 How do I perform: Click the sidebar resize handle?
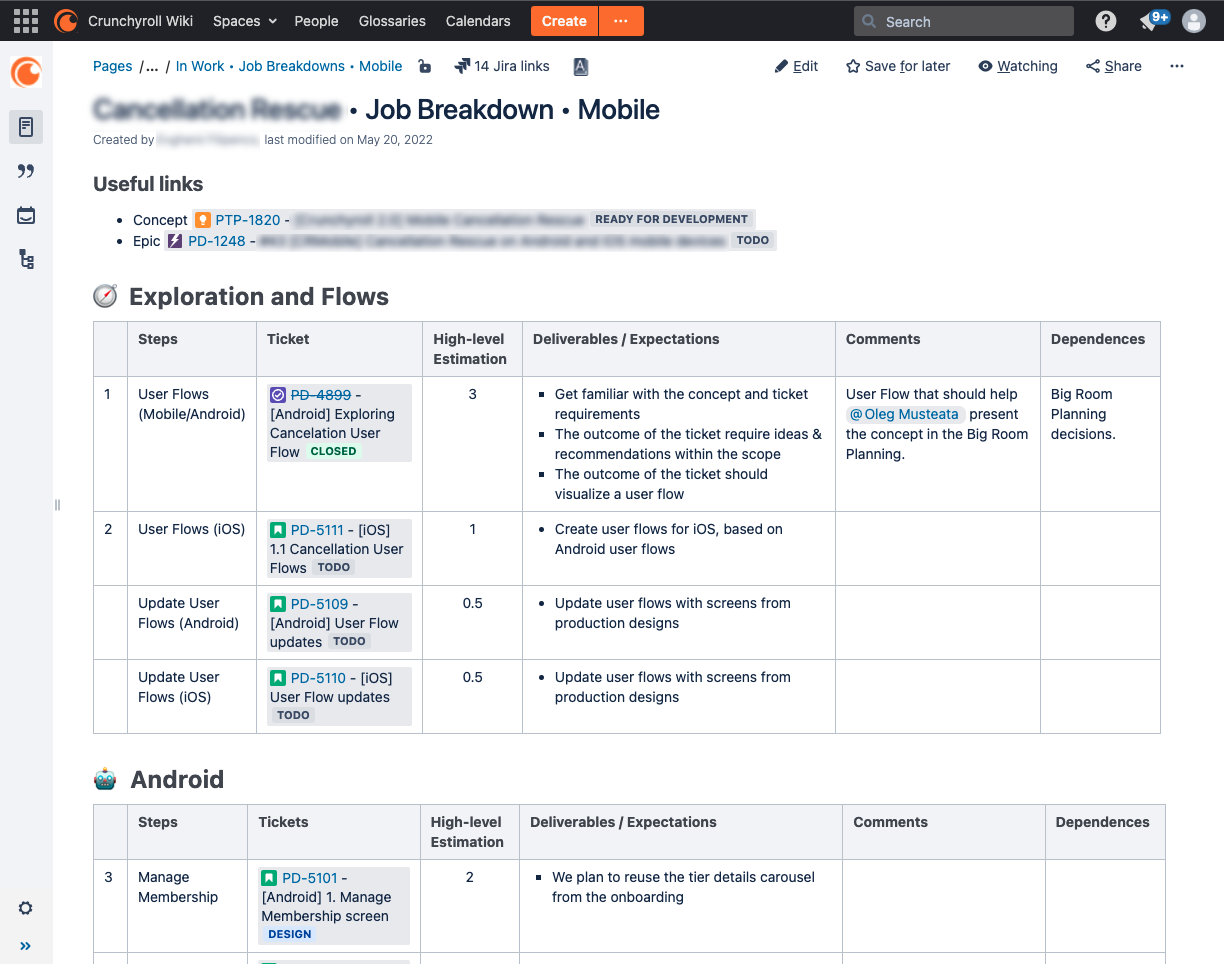[57, 505]
